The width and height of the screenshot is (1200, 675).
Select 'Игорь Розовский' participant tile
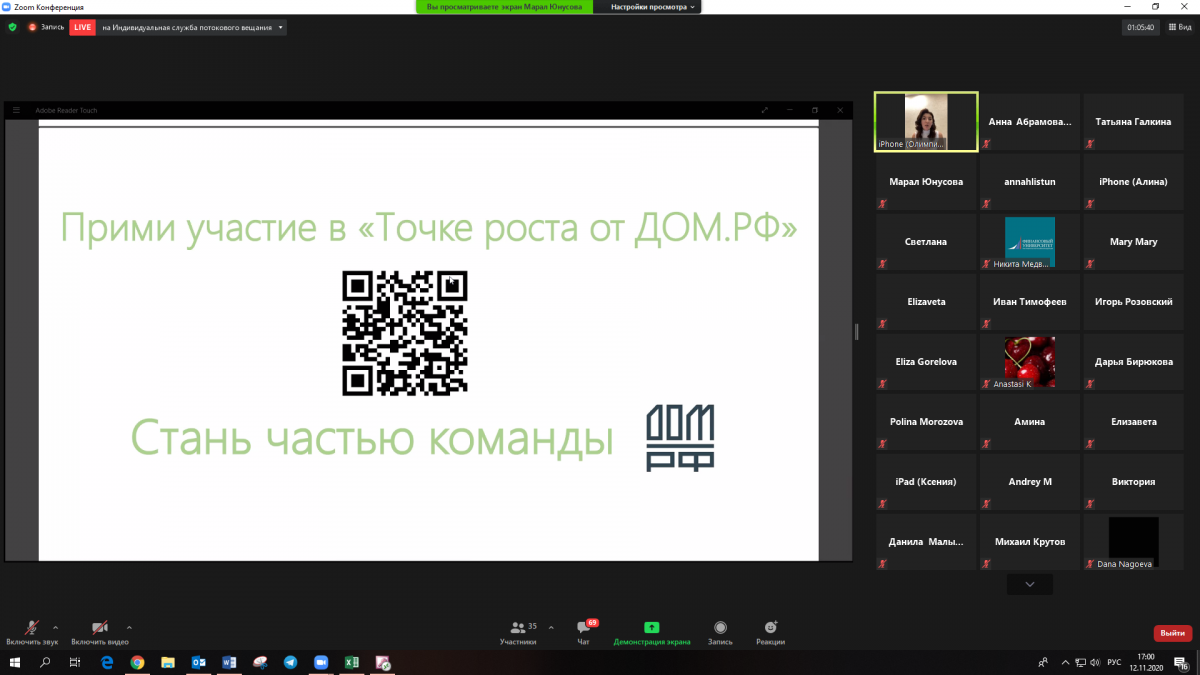[1134, 302]
